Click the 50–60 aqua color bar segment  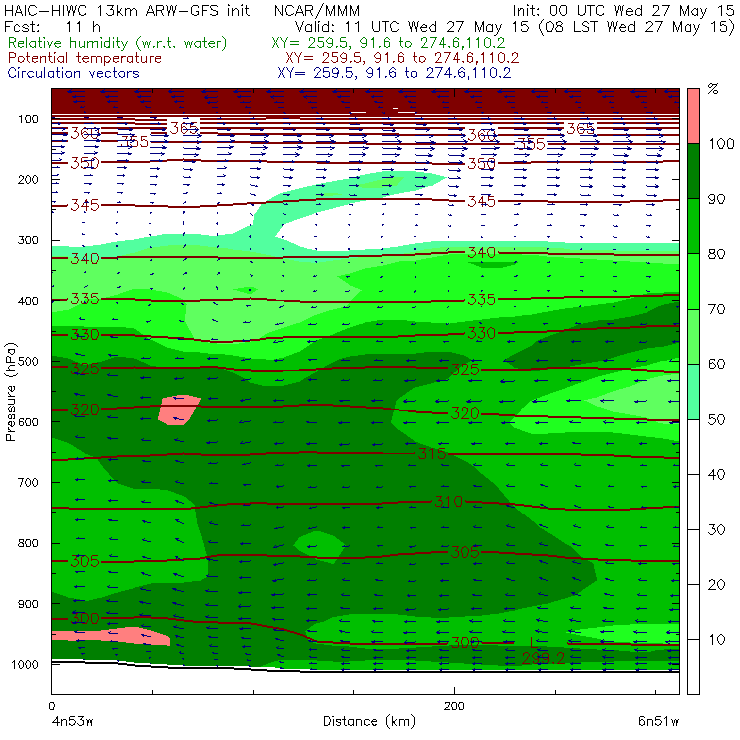(x=693, y=392)
